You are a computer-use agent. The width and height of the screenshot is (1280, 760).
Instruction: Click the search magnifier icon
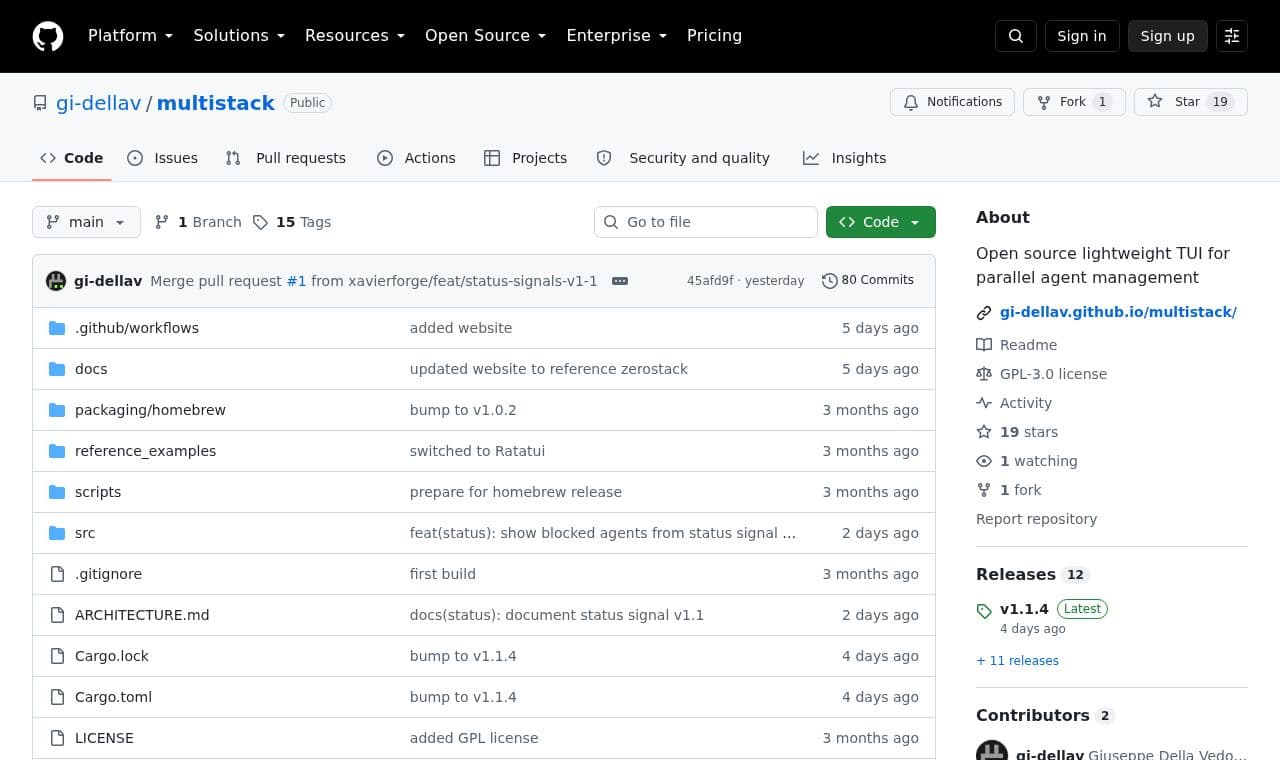pyautogui.click(x=1016, y=36)
